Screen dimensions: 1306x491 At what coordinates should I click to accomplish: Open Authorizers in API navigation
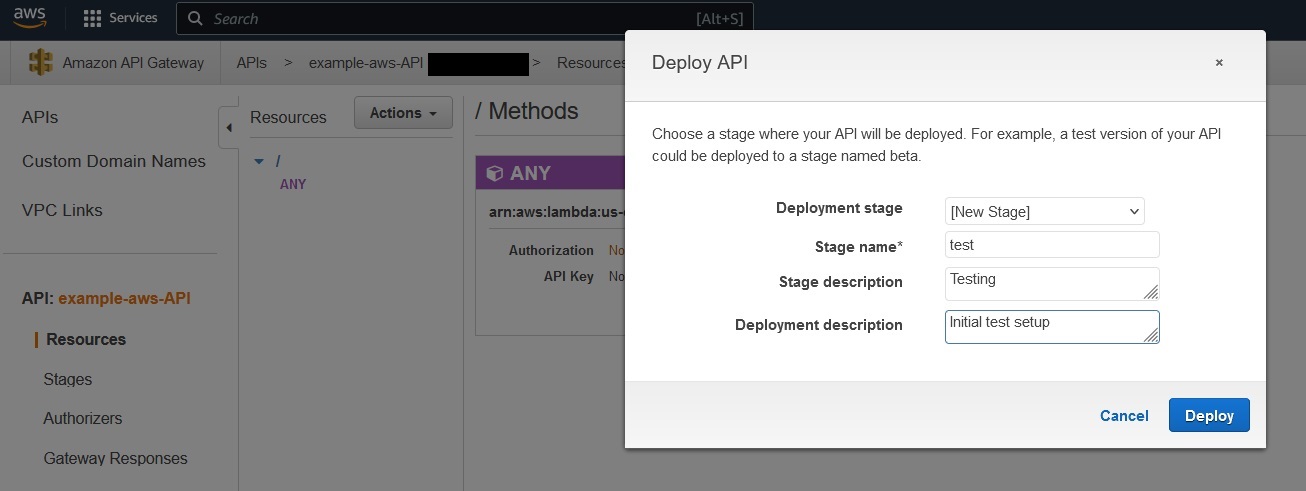(x=83, y=418)
